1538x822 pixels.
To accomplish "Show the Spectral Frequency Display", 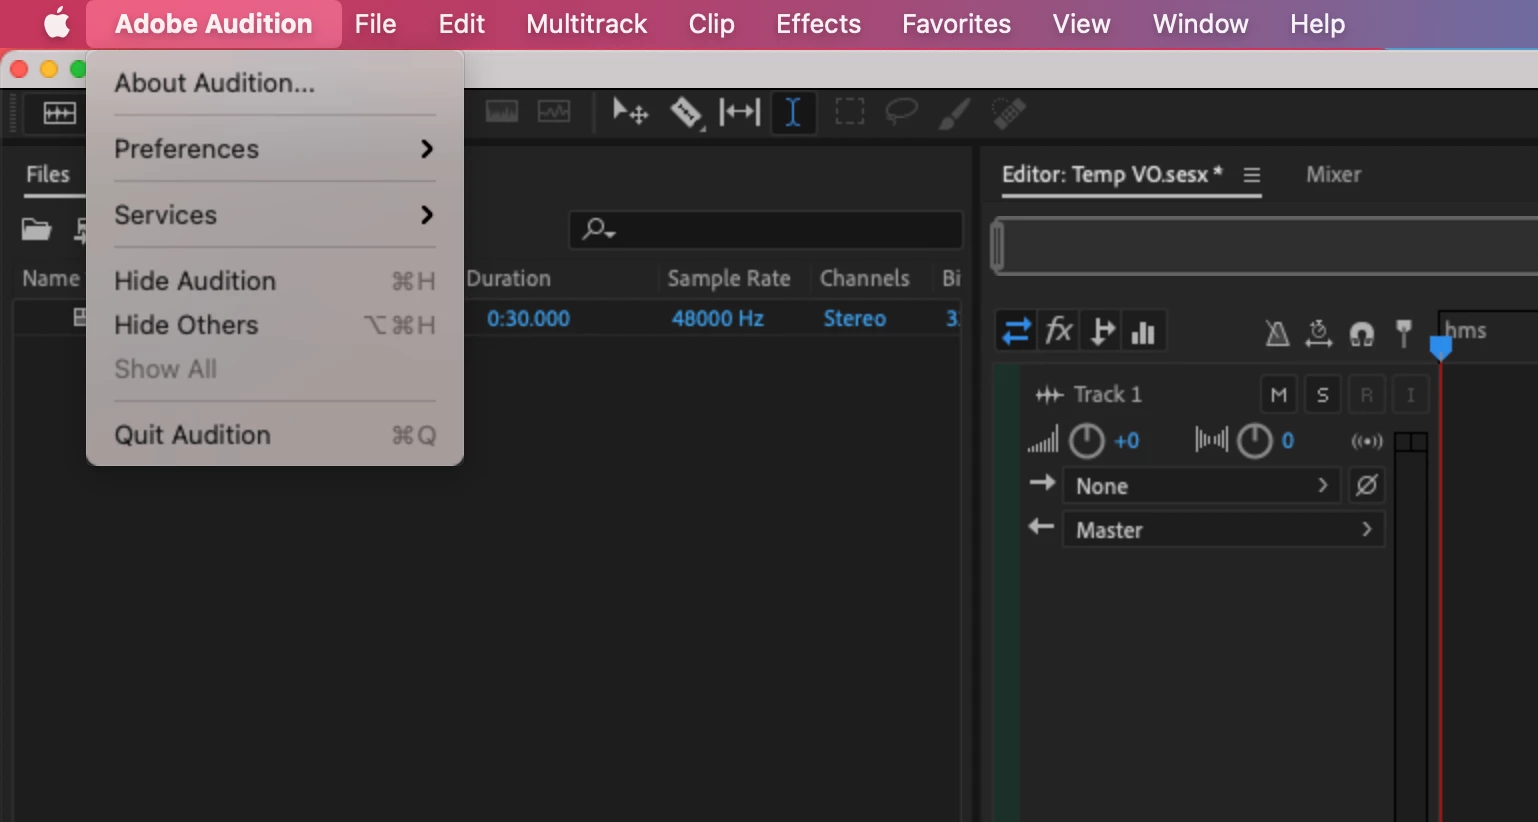I will point(502,112).
